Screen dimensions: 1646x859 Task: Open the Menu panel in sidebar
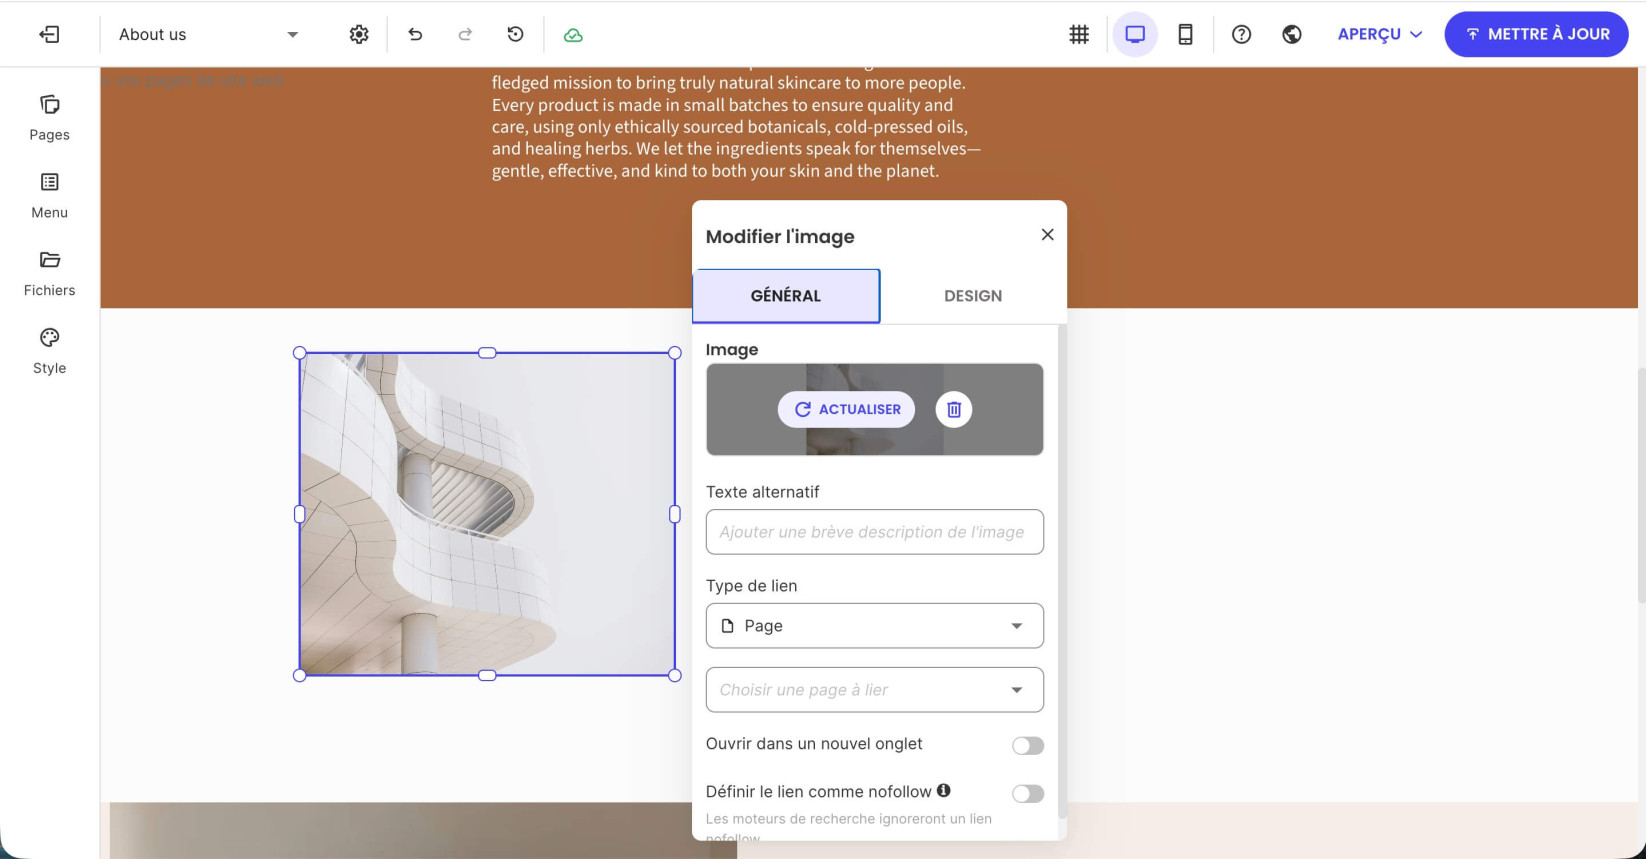pos(49,196)
